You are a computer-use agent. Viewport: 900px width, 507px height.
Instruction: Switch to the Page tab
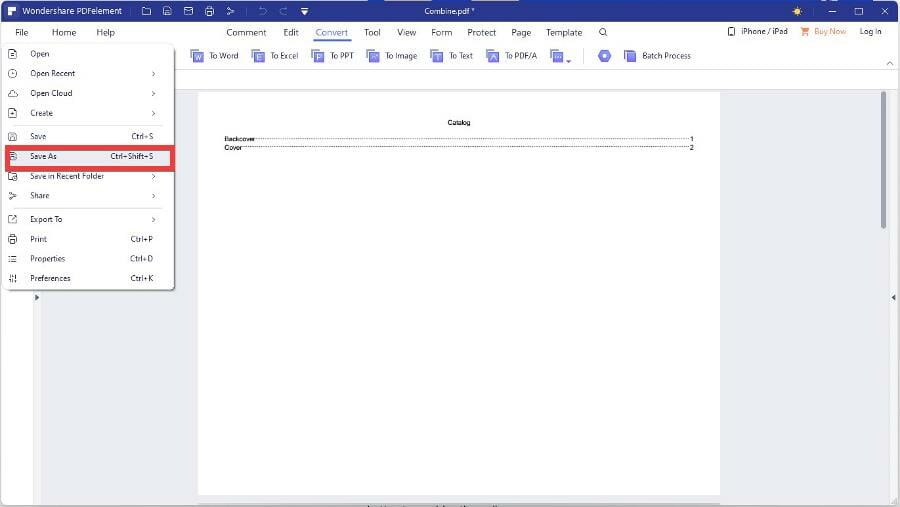[x=521, y=32]
